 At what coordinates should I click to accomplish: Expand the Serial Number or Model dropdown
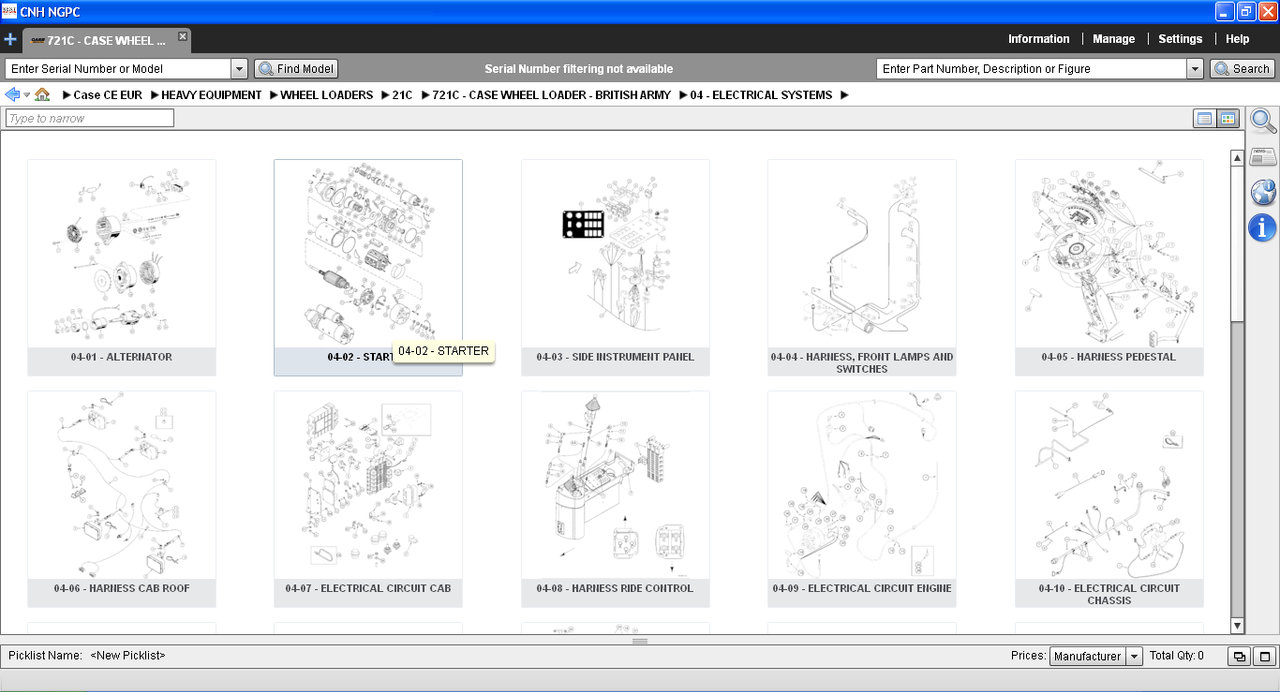click(239, 69)
